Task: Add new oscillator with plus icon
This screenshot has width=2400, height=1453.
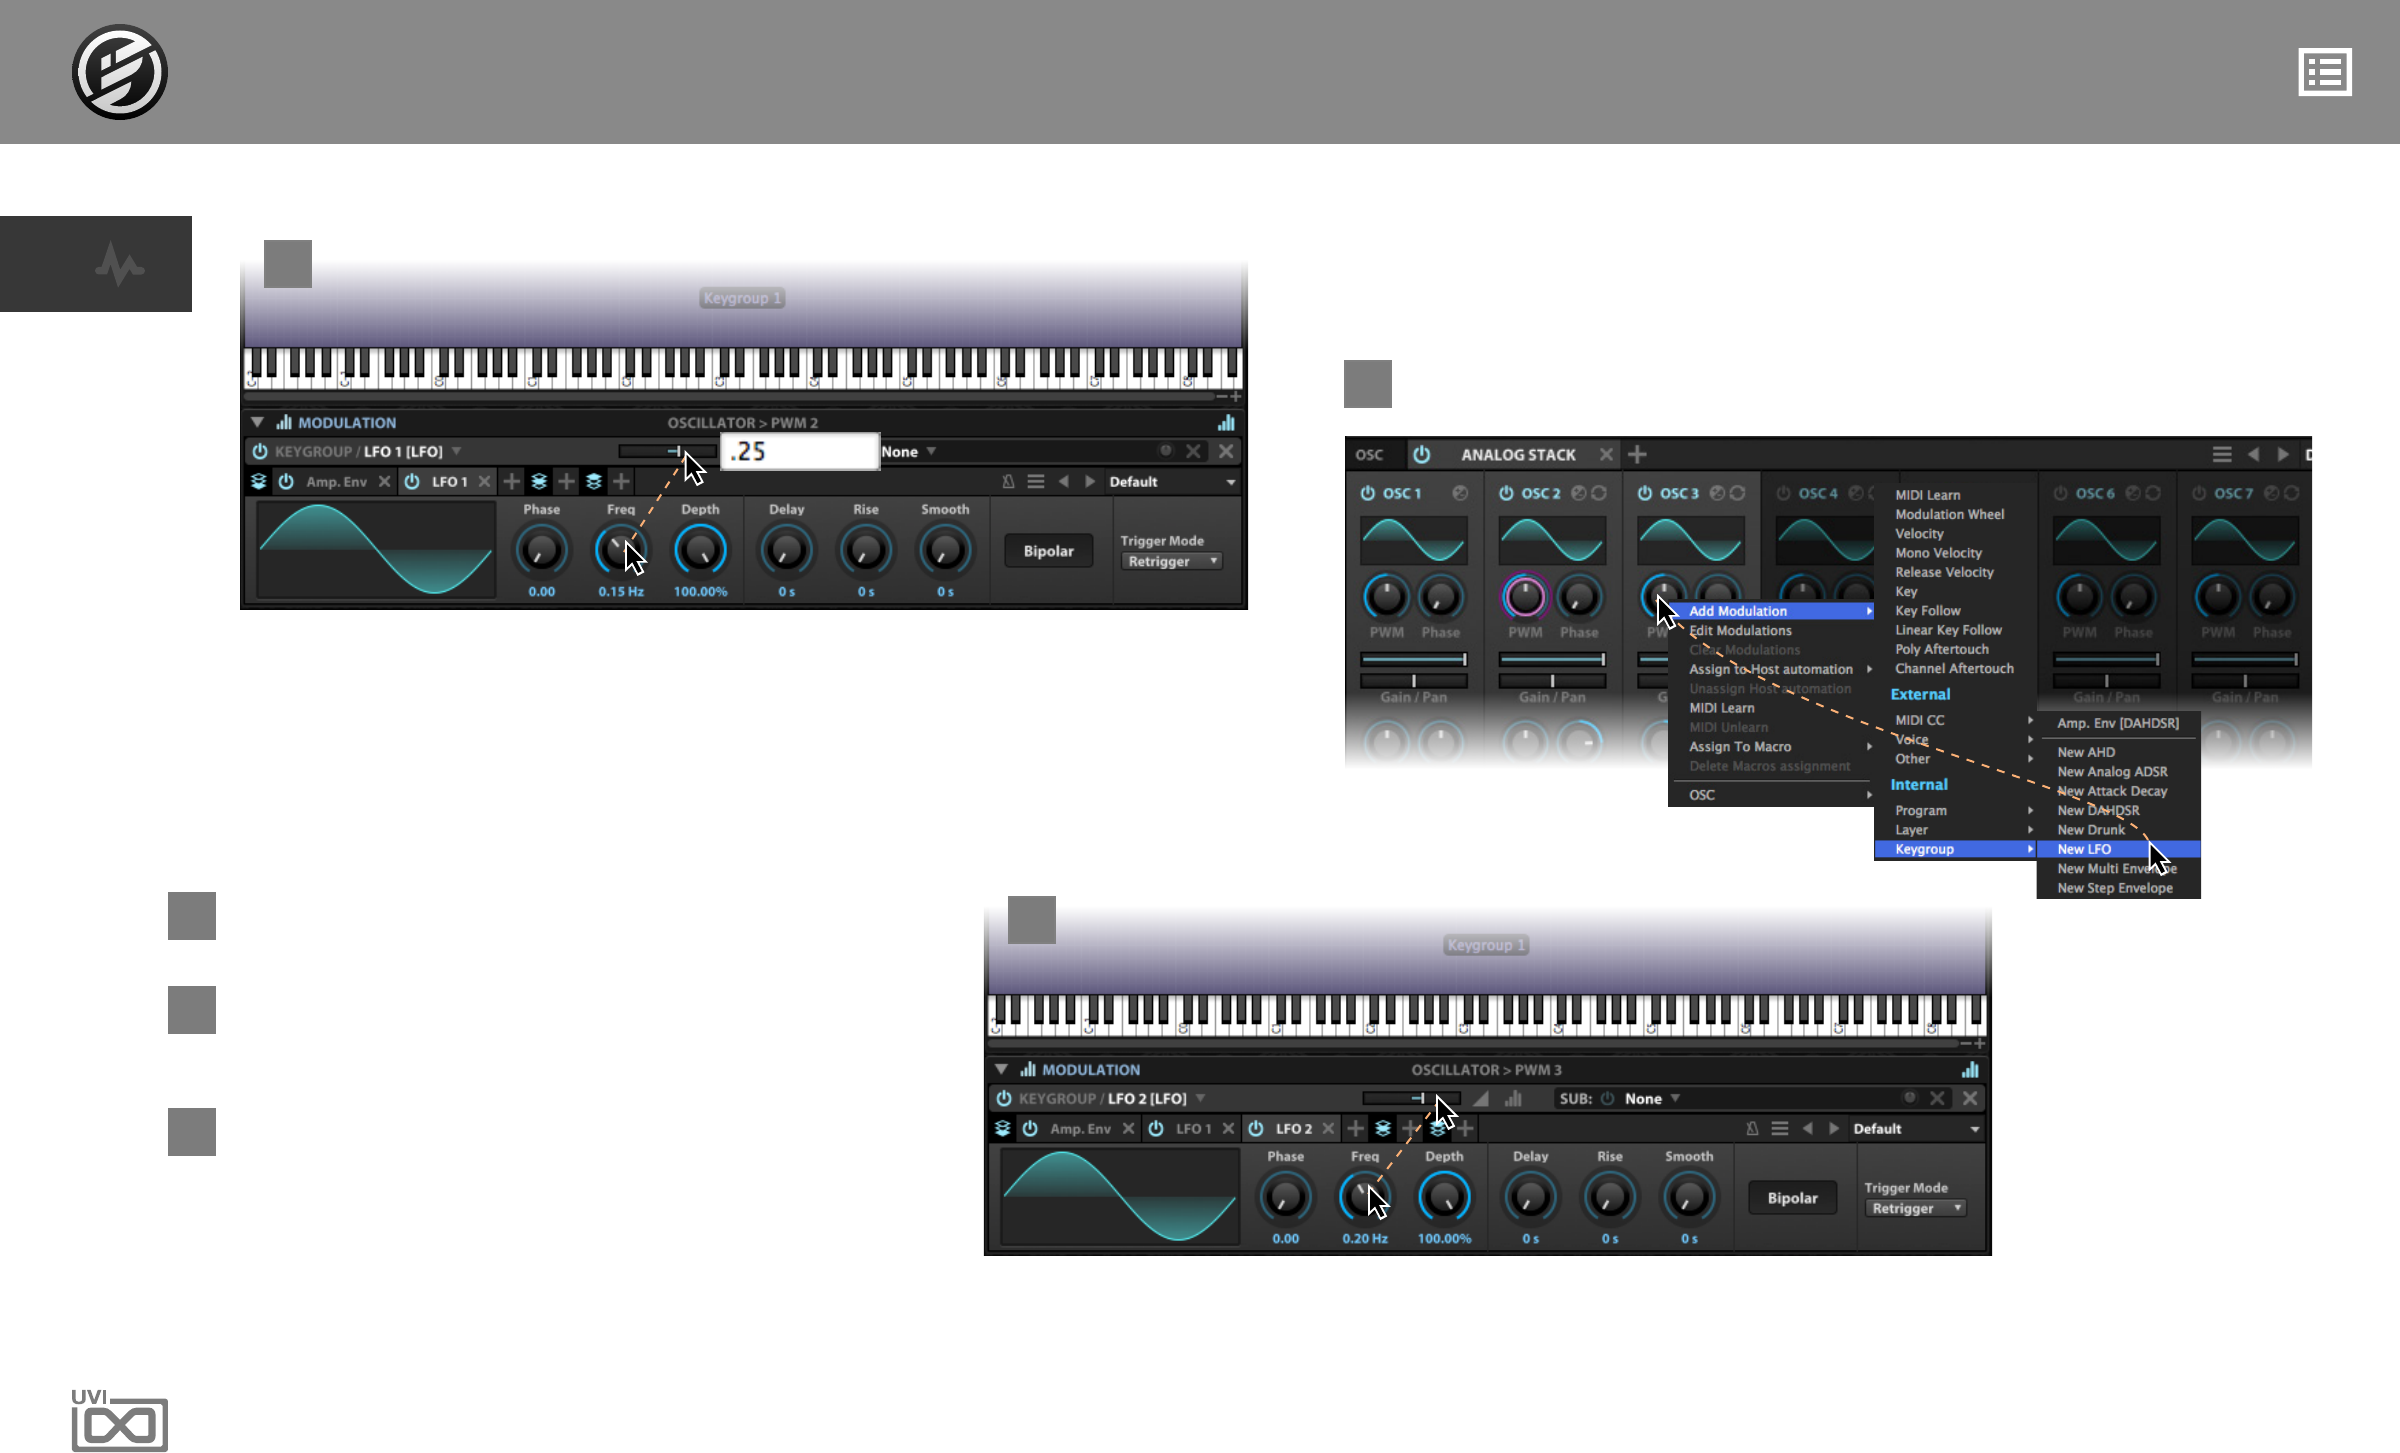Action: 1637,455
